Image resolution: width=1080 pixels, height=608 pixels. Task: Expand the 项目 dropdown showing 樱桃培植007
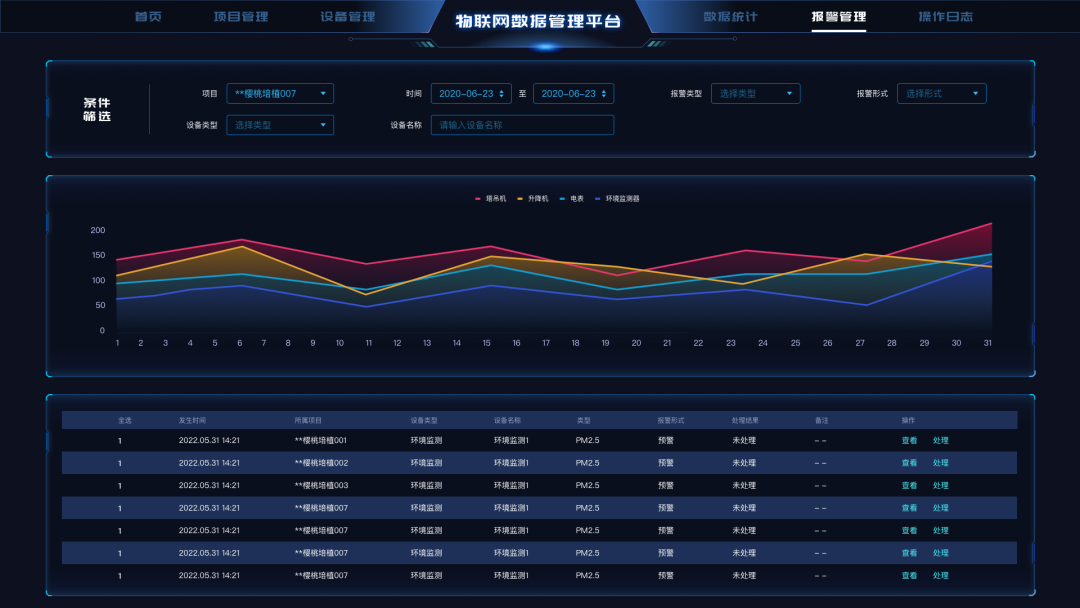click(x=280, y=94)
